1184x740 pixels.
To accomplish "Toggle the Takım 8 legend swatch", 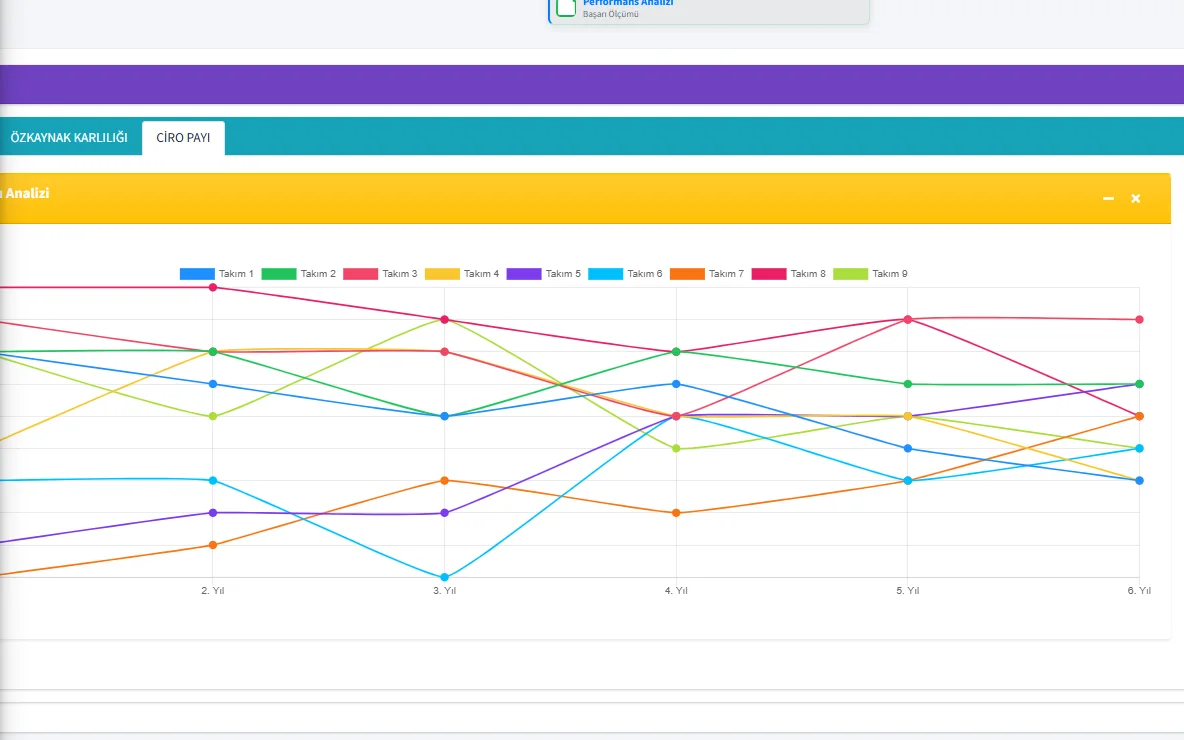I will (x=769, y=273).
